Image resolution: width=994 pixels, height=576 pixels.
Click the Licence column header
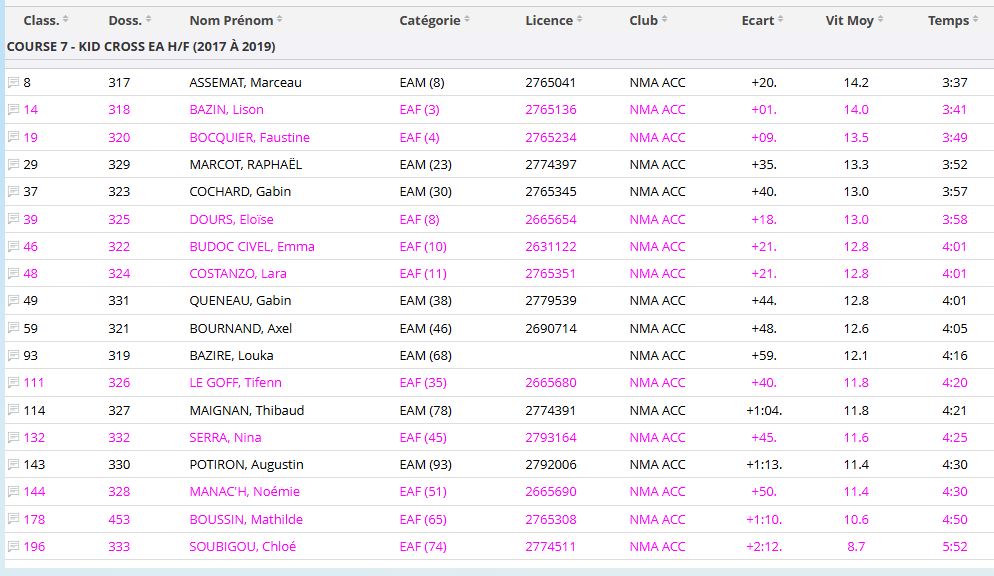(549, 20)
